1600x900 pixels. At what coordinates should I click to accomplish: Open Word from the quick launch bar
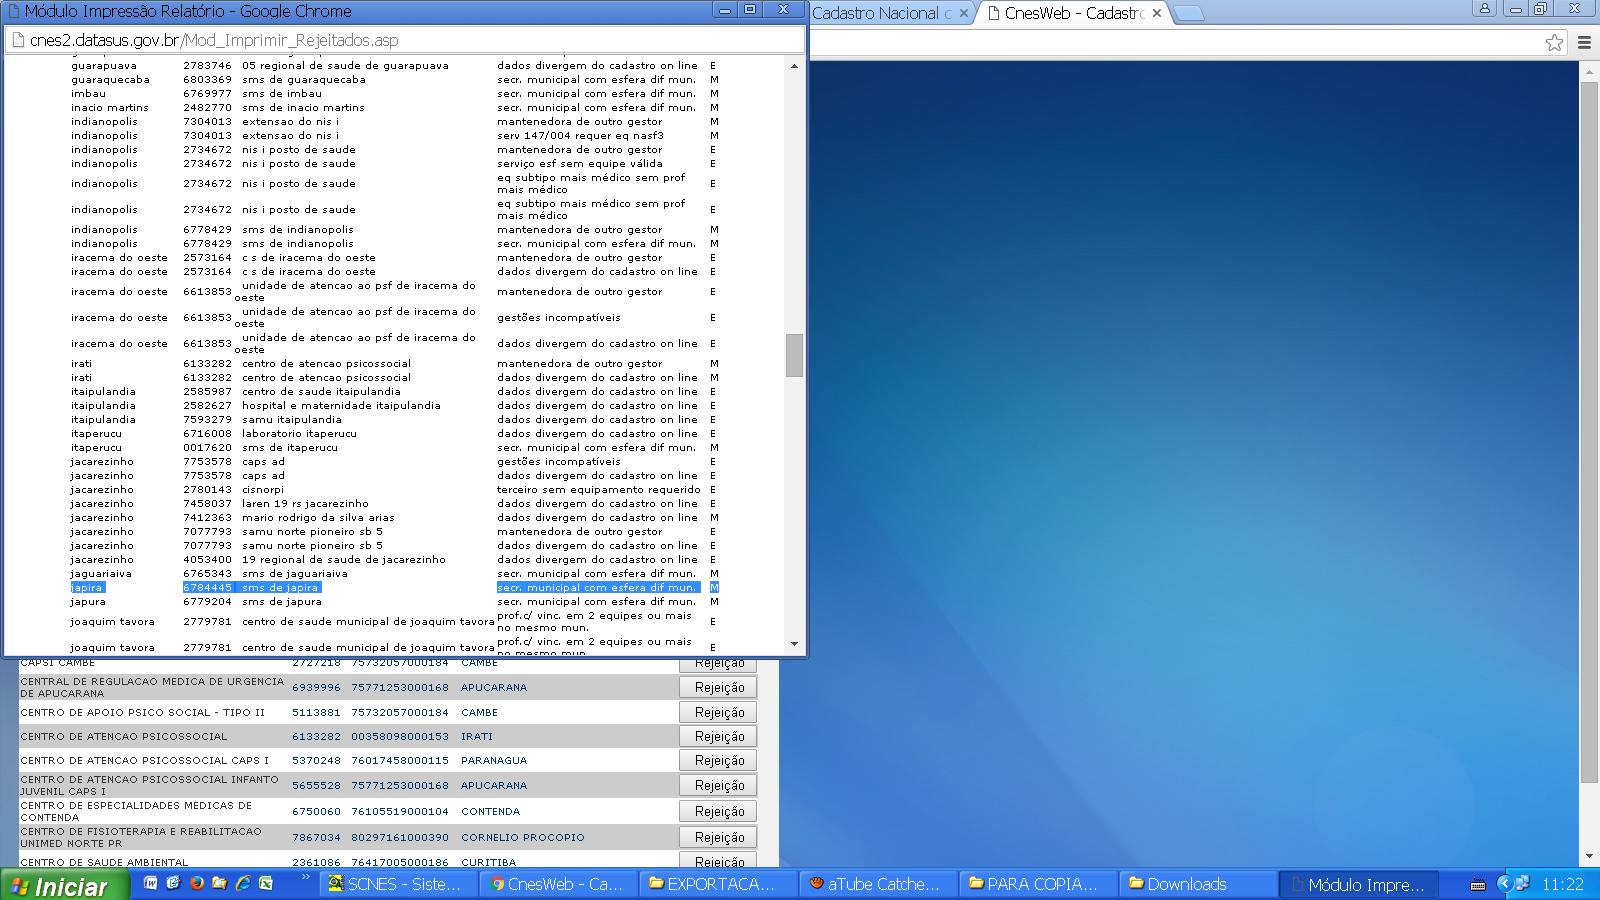(151, 883)
